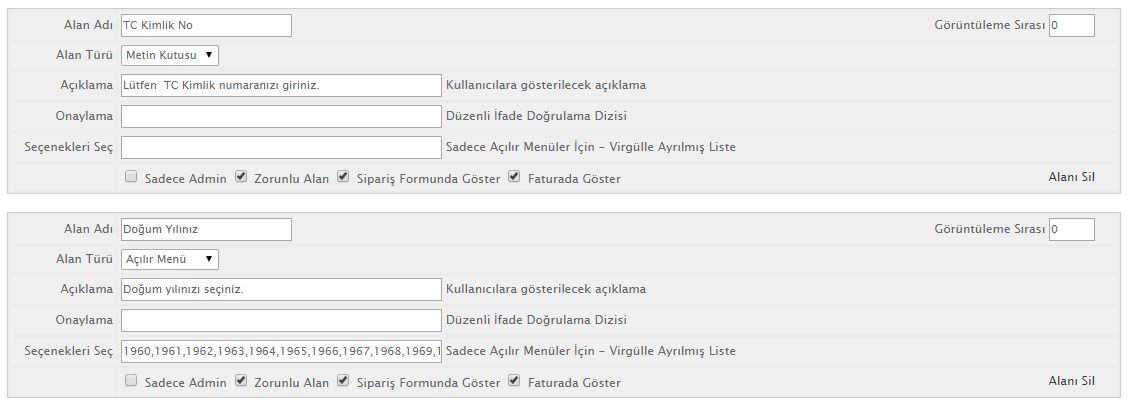The height and width of the screenshot is (407, 1128).
Task: Focus the Alan Adı box containing TC Kimlik No
Action: [206, 25]
